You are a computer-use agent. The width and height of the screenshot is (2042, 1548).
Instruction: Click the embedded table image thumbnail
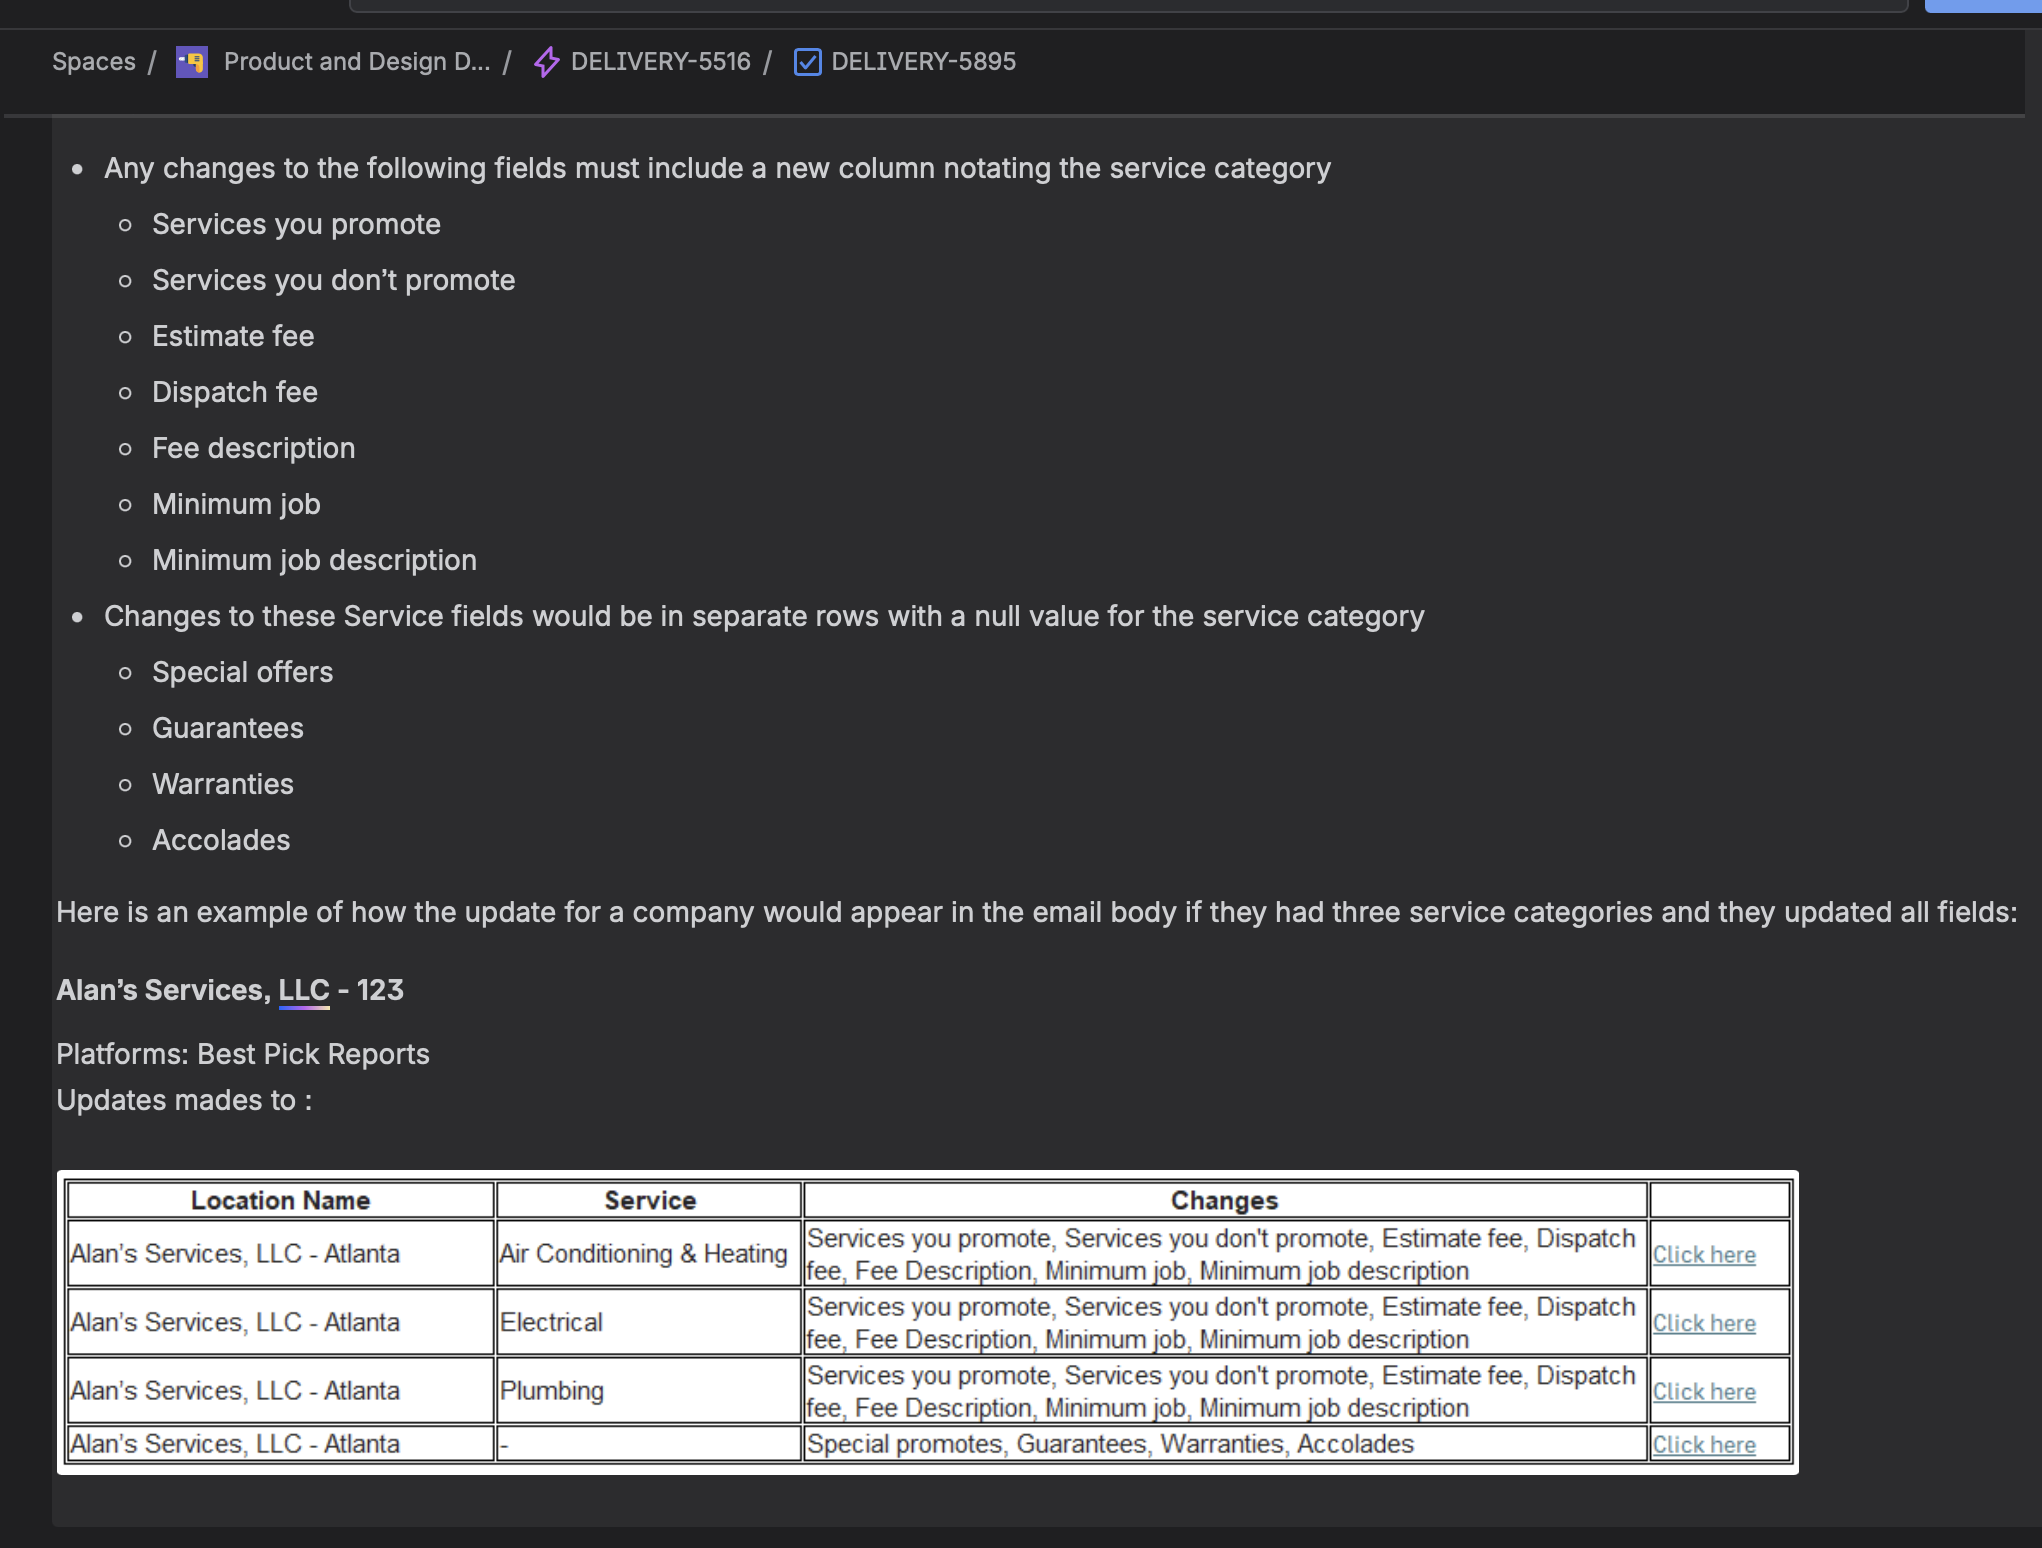927,1322
